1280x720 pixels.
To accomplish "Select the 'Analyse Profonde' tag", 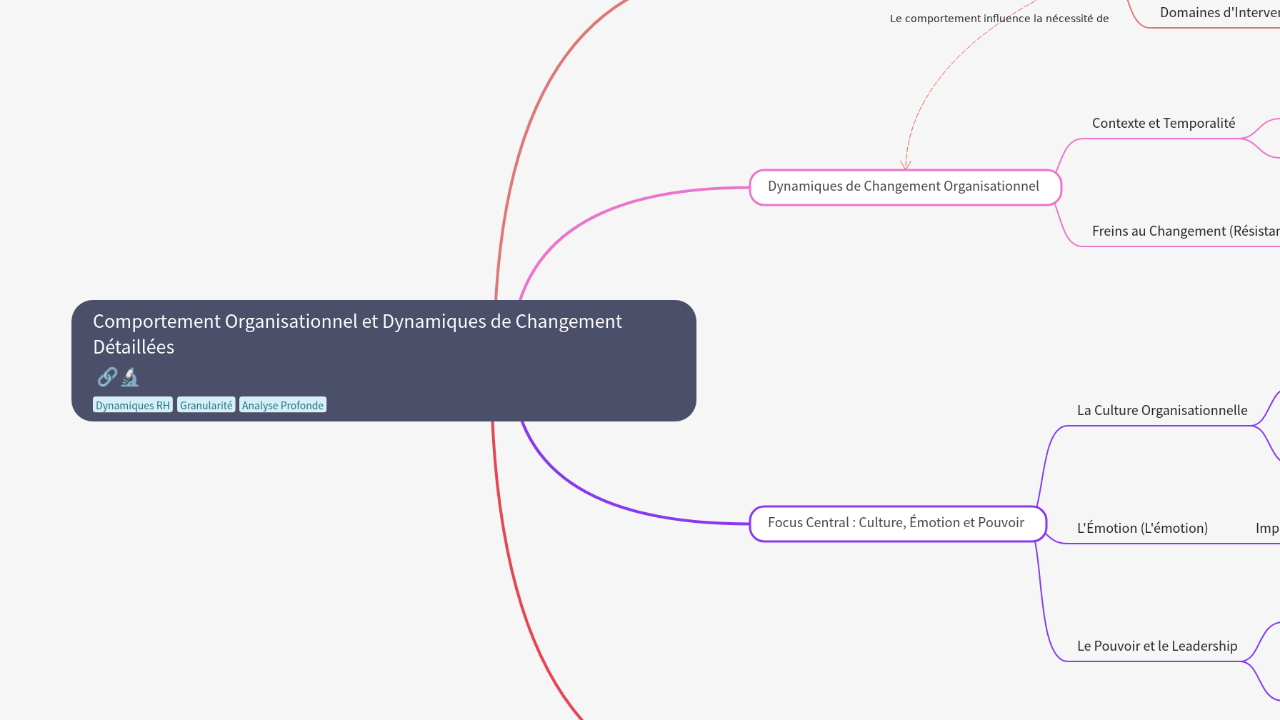I will tap(283, 404).
